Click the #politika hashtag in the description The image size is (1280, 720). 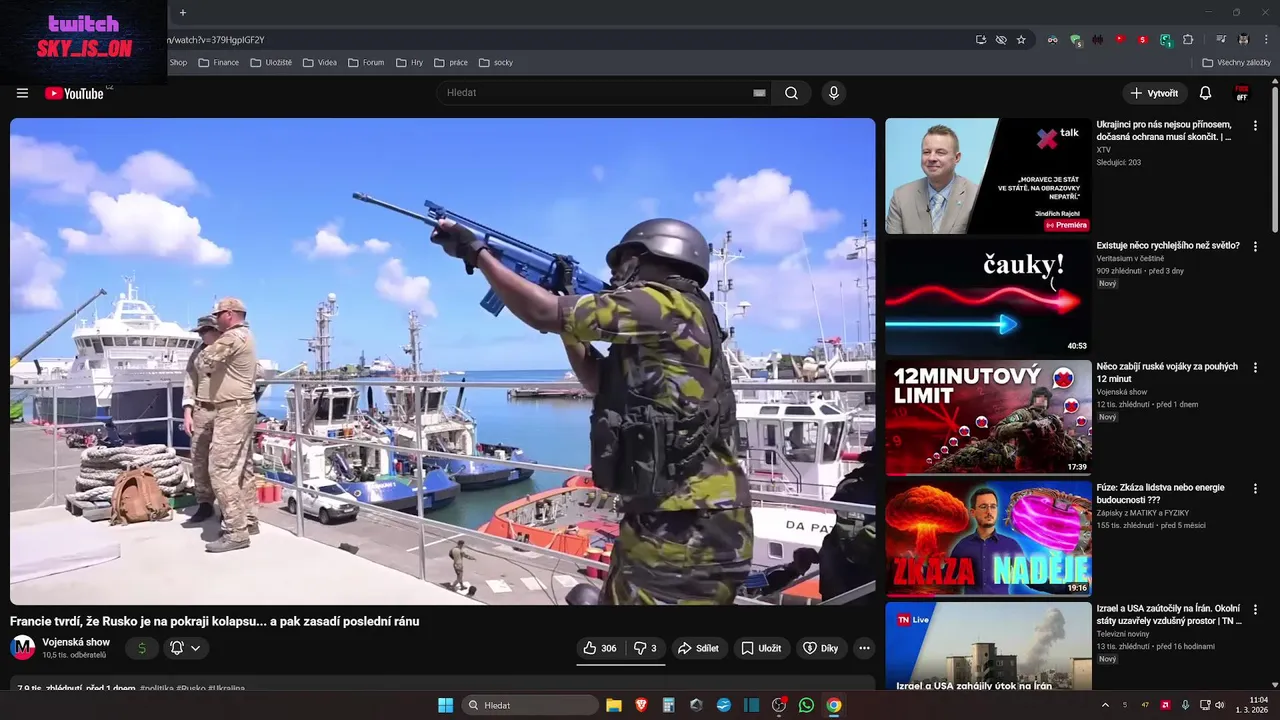pyautogui.click(x=156, y=688)
